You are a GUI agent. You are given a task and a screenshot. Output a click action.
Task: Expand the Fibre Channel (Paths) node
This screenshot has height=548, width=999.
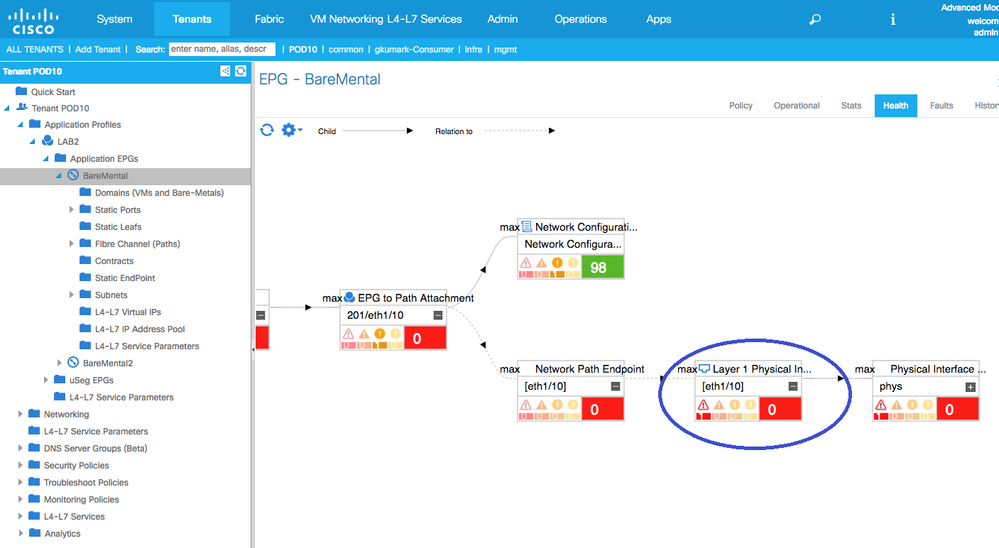pyautogui.click(x=71, y=243)
